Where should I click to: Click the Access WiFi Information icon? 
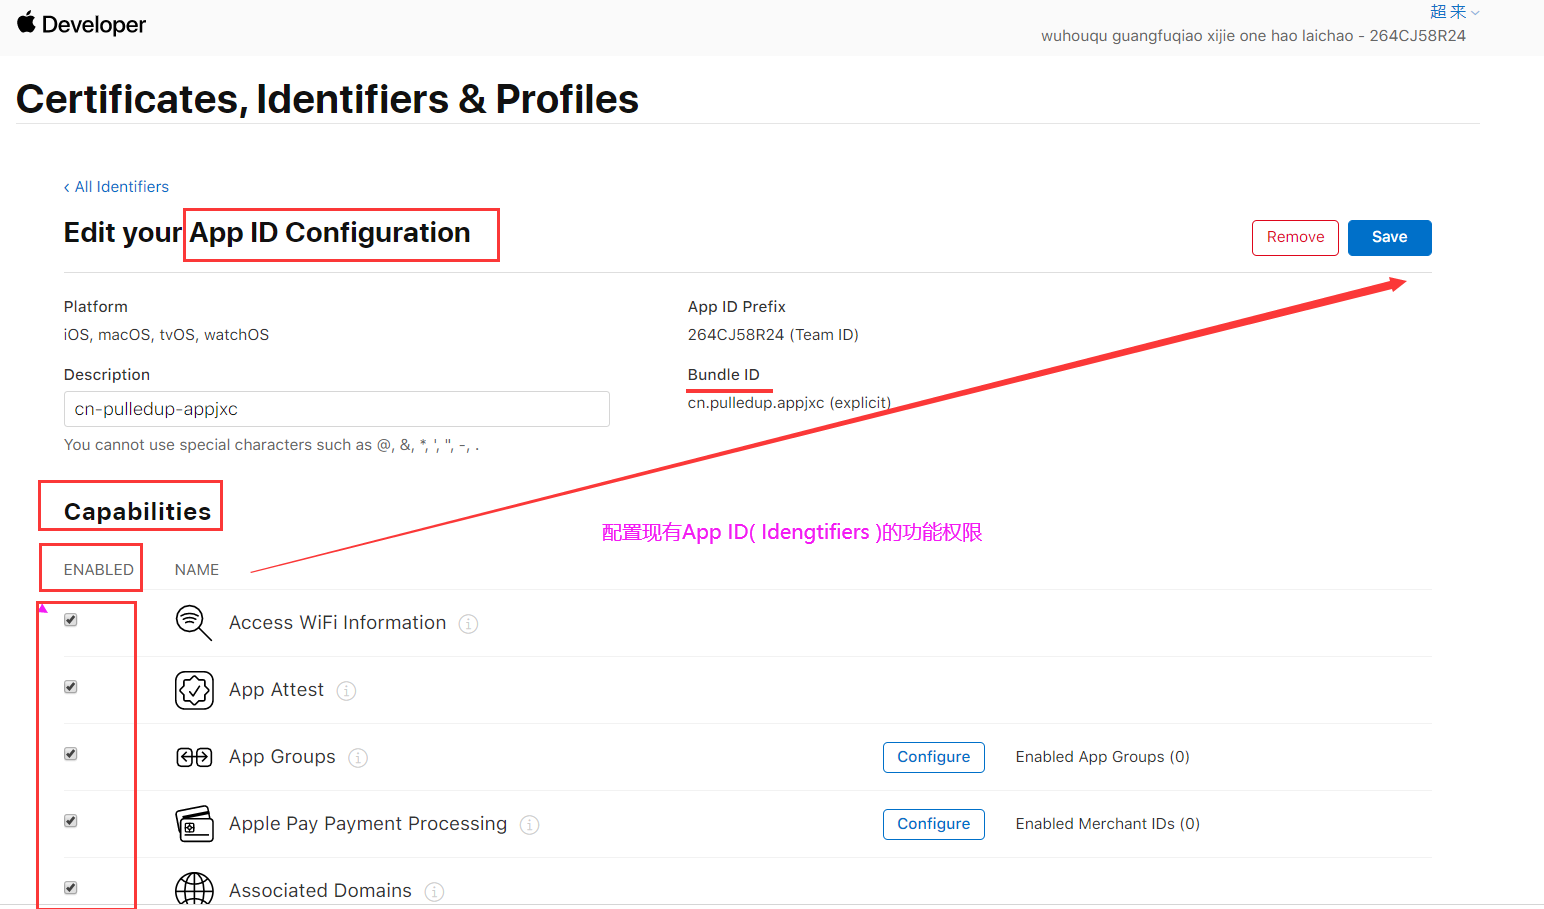click(x=193, y=622)
